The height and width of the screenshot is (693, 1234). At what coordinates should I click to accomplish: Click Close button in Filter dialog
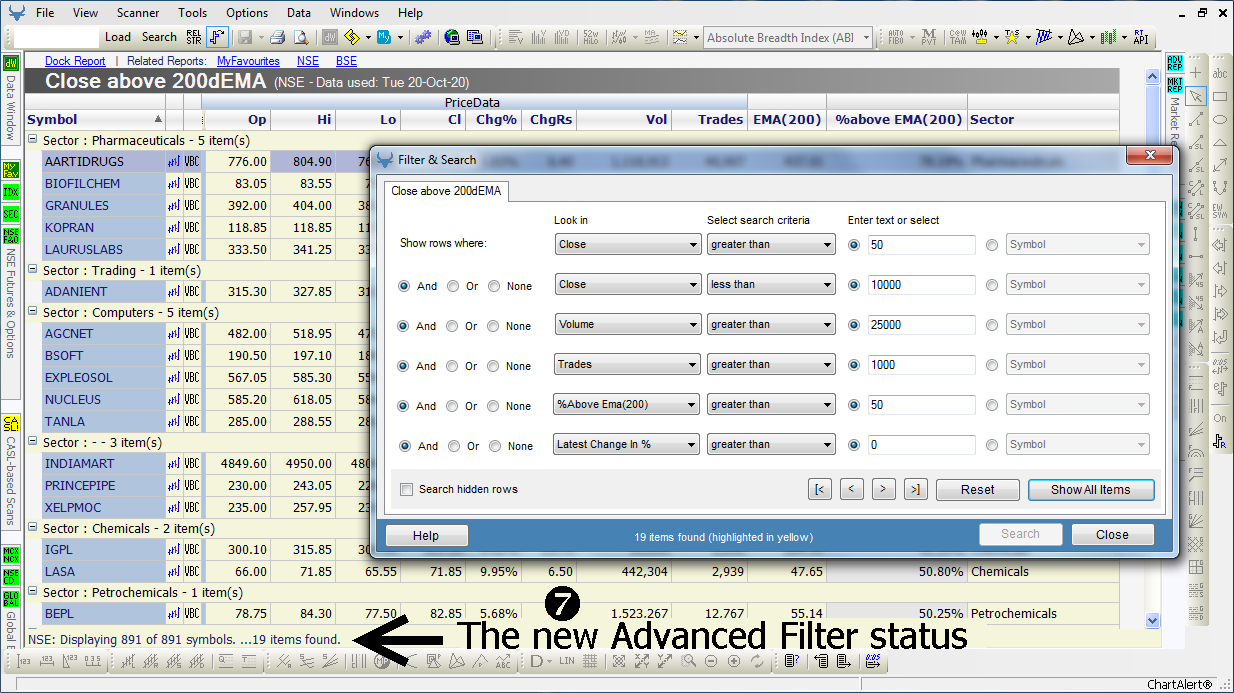click(x=1112, y=534)
